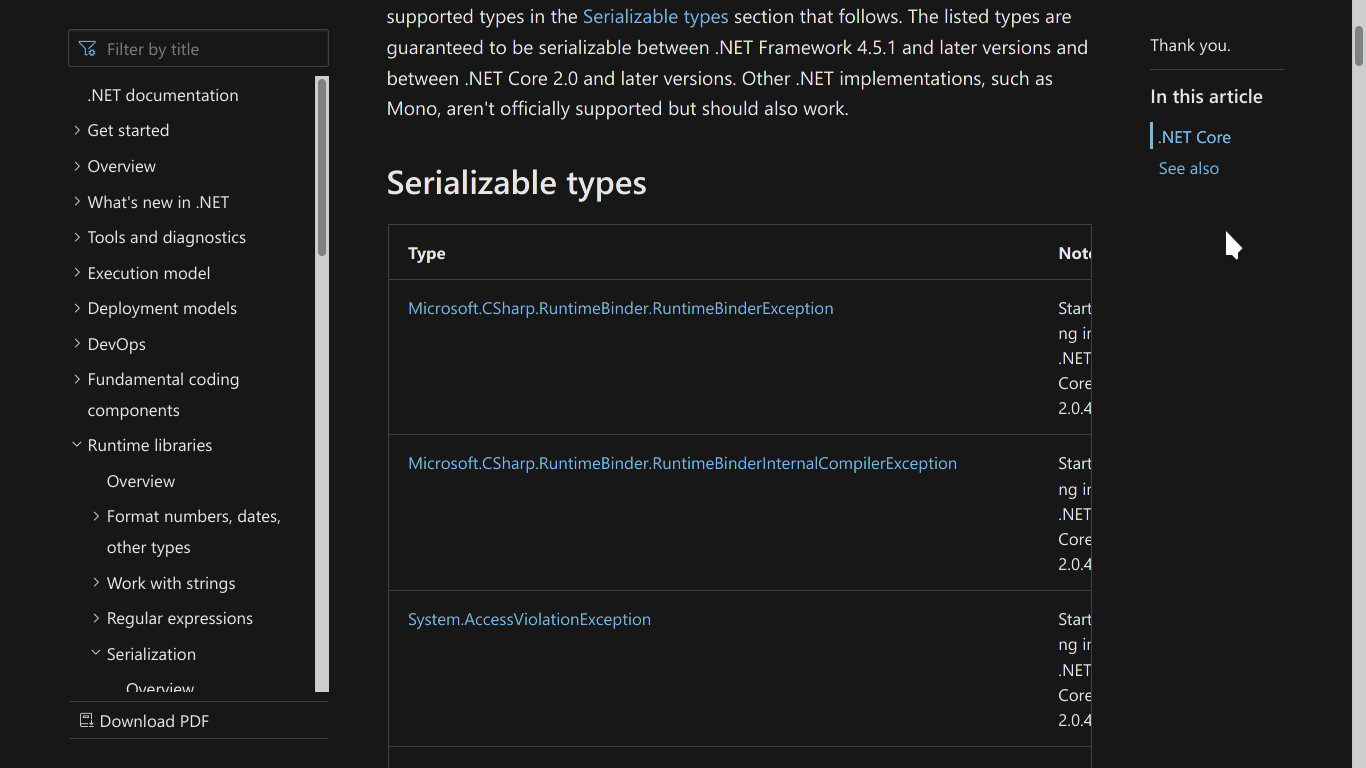Expand Deployment models
Image resolution: width=1366 pixels, height=768 pixels.
click(77, 308)
